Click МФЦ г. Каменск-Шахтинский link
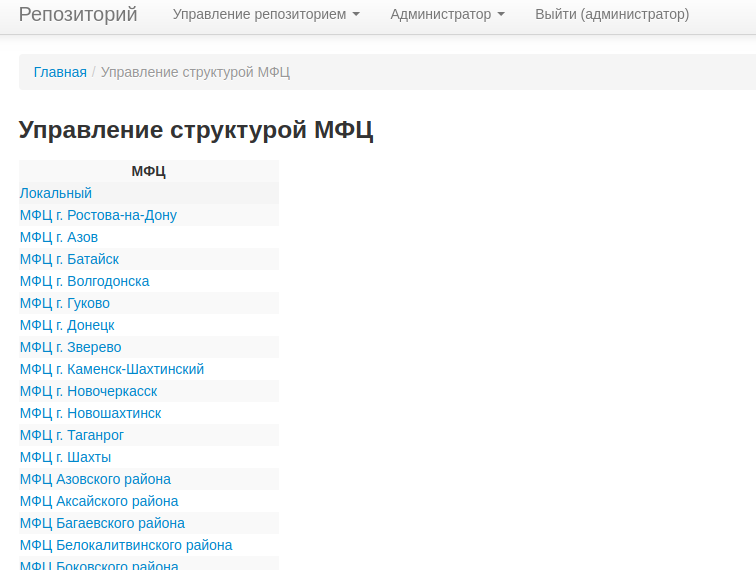756x570 pixels. (x=112, y=369)
